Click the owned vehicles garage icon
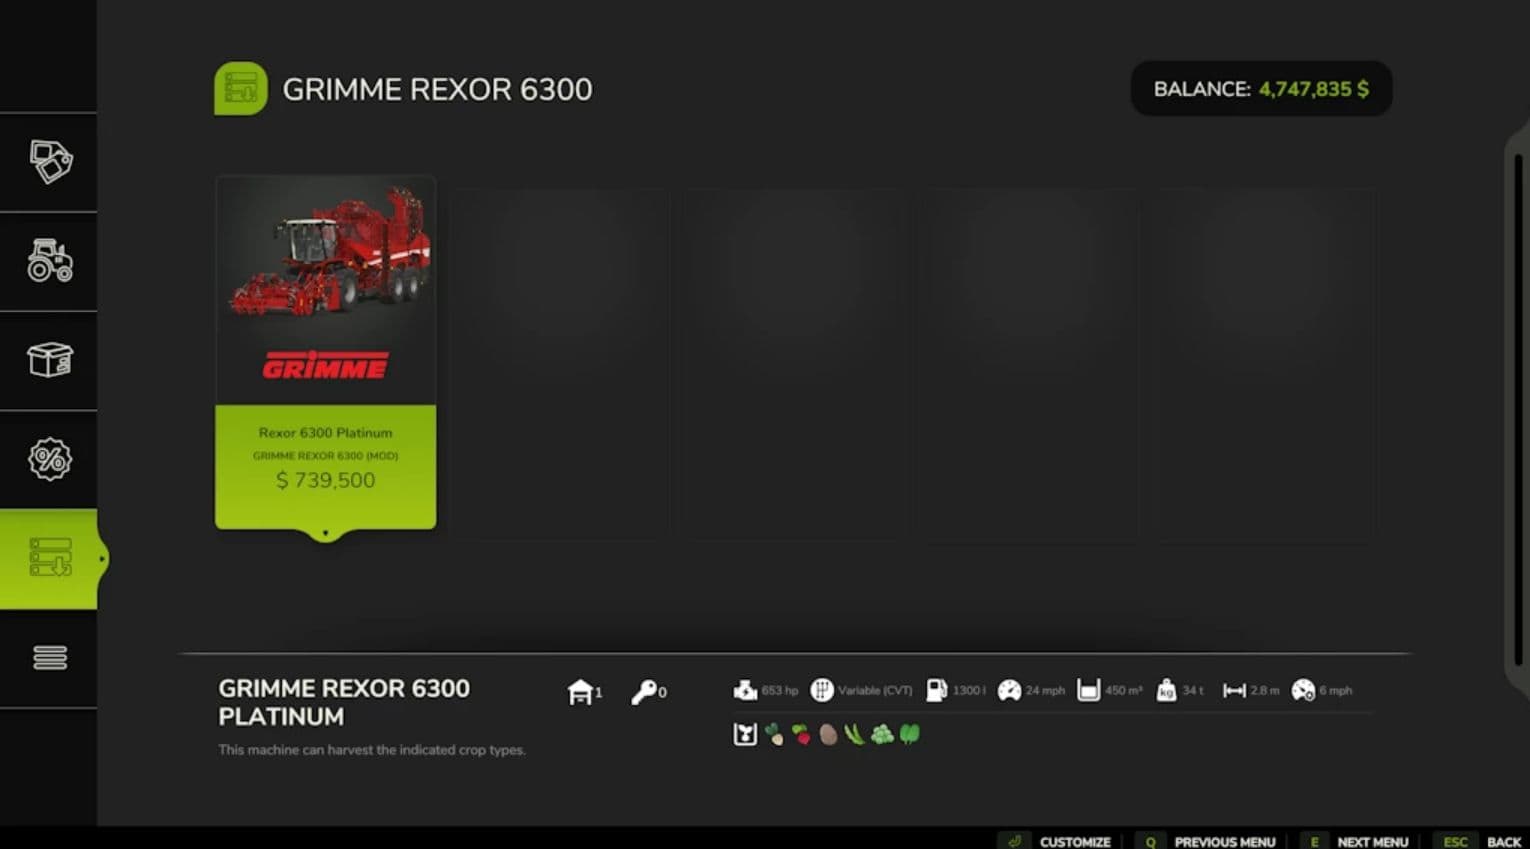The image size is (1530, 849). coord(580,691)
